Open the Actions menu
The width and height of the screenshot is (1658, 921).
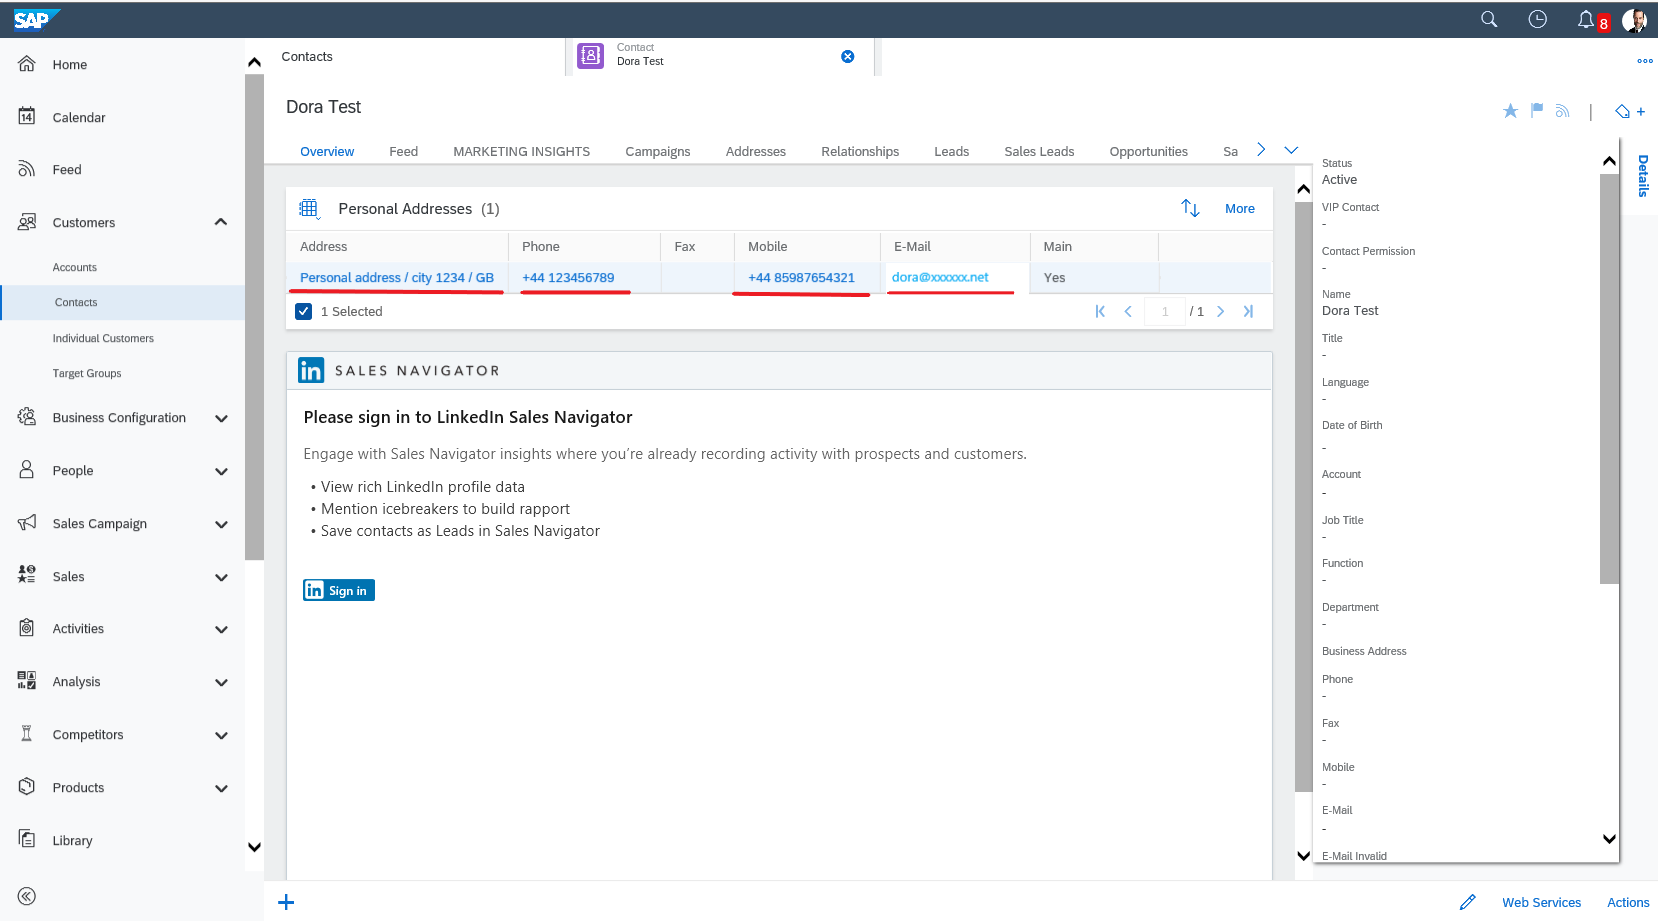coord(1628,902)
